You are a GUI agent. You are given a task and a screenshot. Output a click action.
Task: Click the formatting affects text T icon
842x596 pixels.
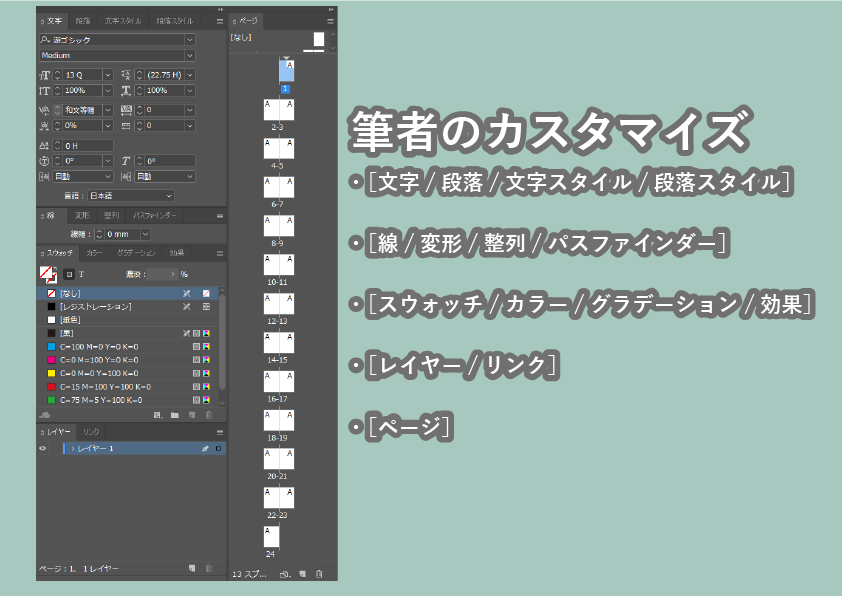82,274
